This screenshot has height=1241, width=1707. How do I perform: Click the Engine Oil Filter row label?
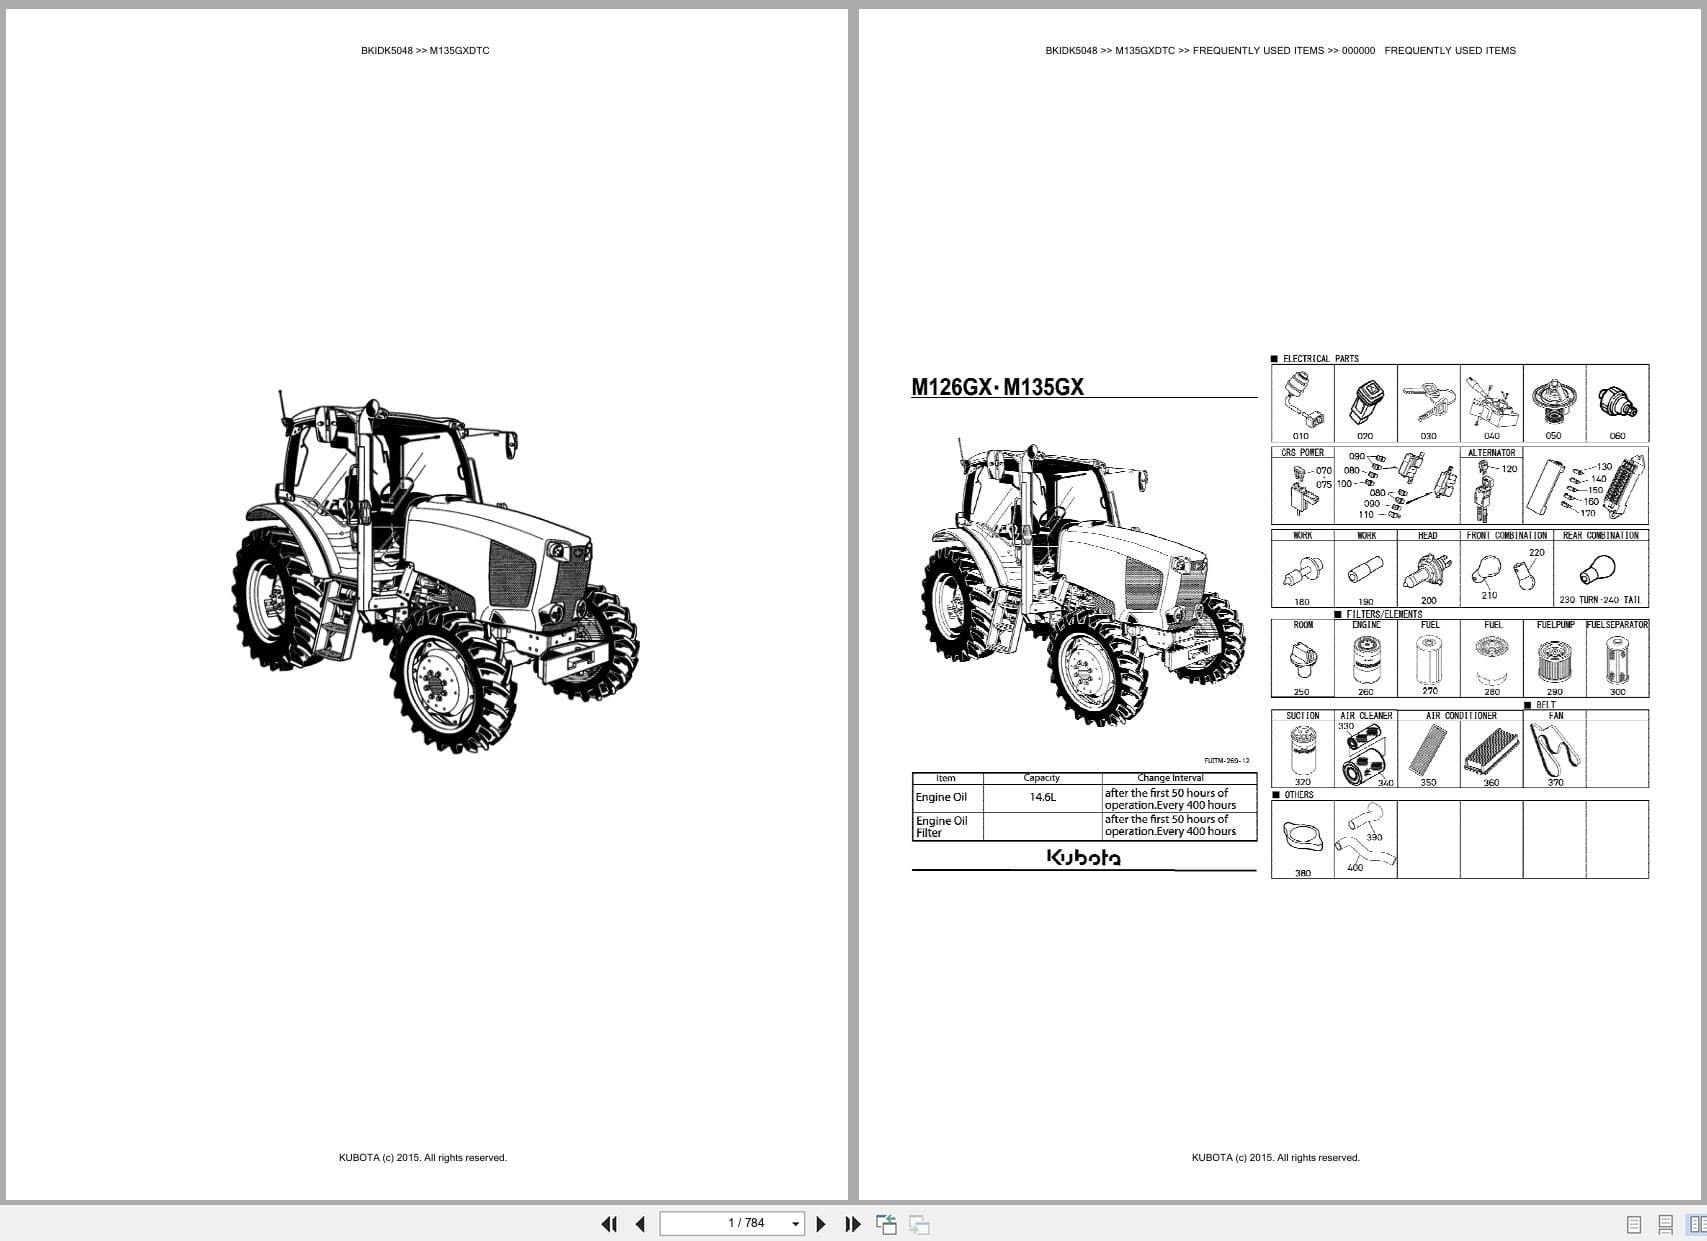point(941,826)
